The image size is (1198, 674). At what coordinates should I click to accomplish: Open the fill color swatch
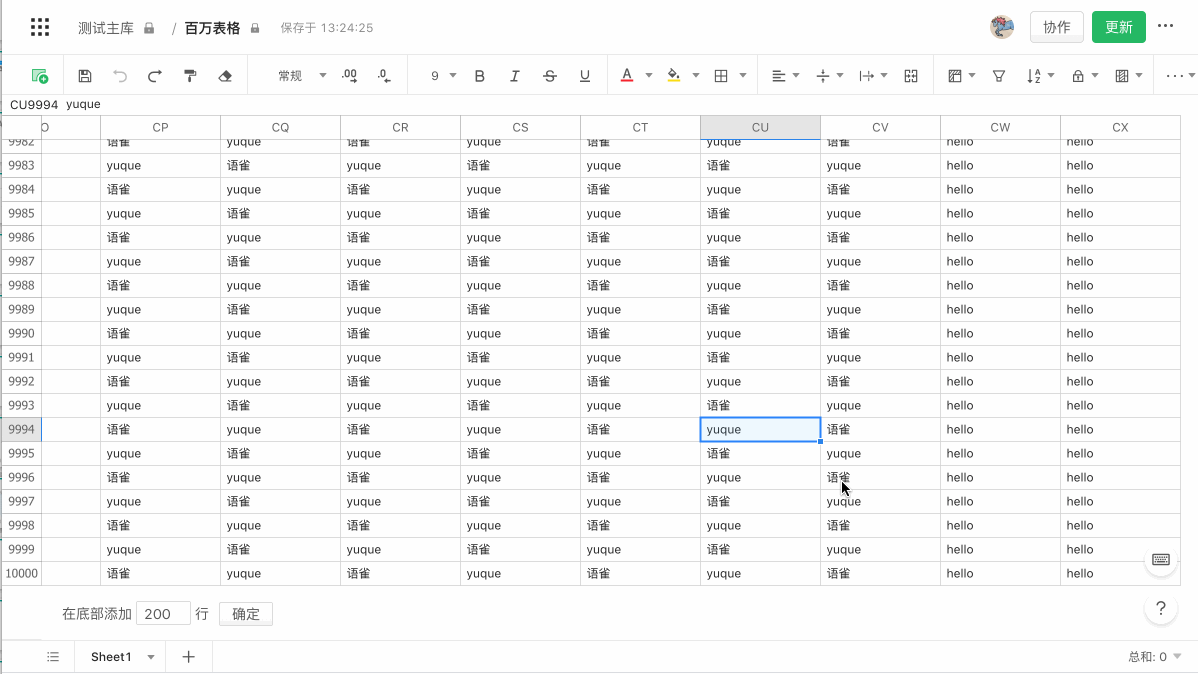pyautogui.click(x=672, y=75)
